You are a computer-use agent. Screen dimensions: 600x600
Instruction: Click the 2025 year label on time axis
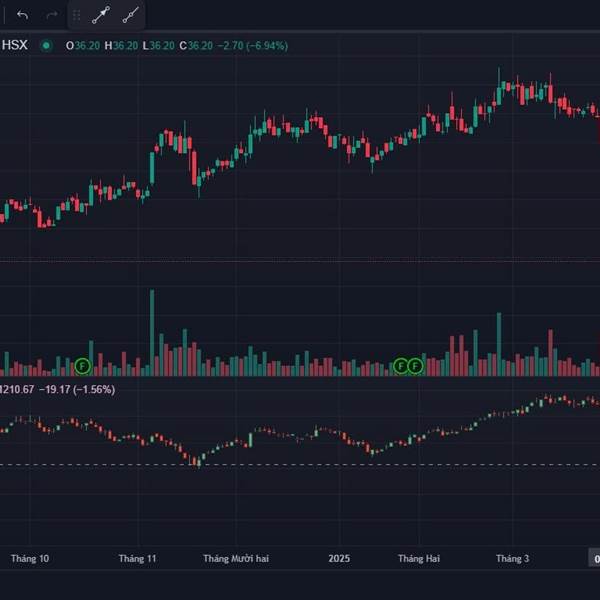click(x=340, y=559)
